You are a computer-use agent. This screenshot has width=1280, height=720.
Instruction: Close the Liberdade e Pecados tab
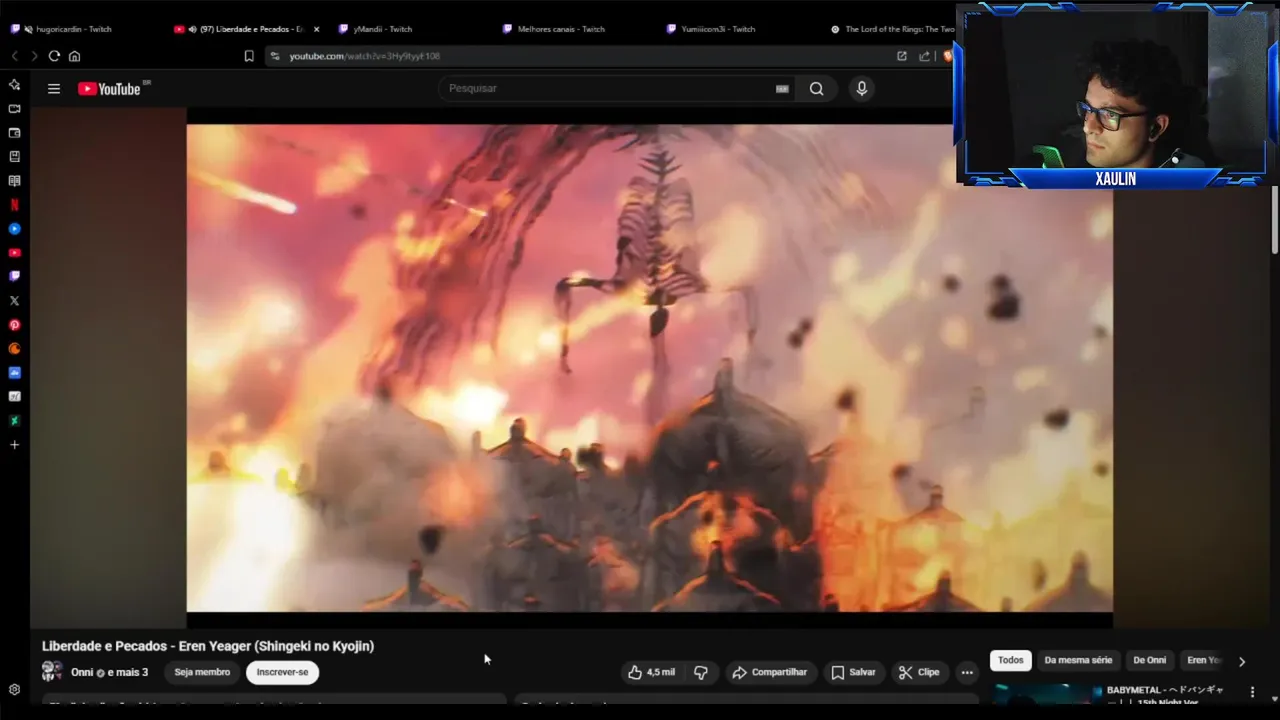click(x=317, y=29)
